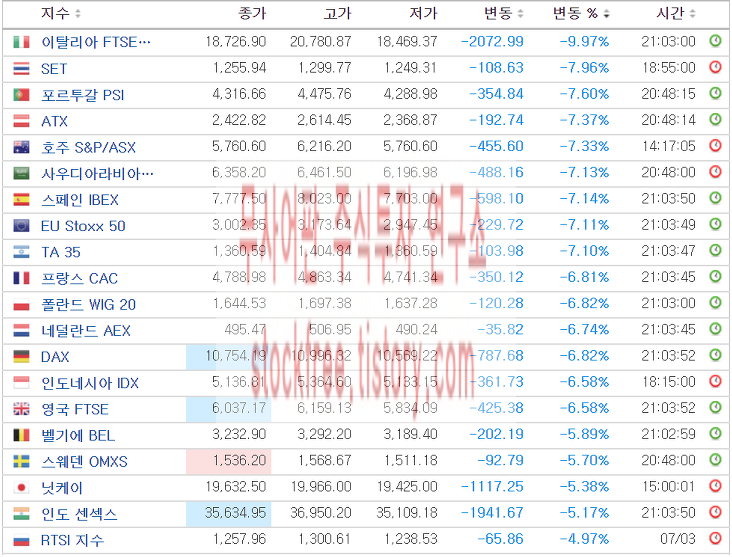
Task: Click the -2072.99 change value
Action: pyautogui.click(x=492, y=41)
